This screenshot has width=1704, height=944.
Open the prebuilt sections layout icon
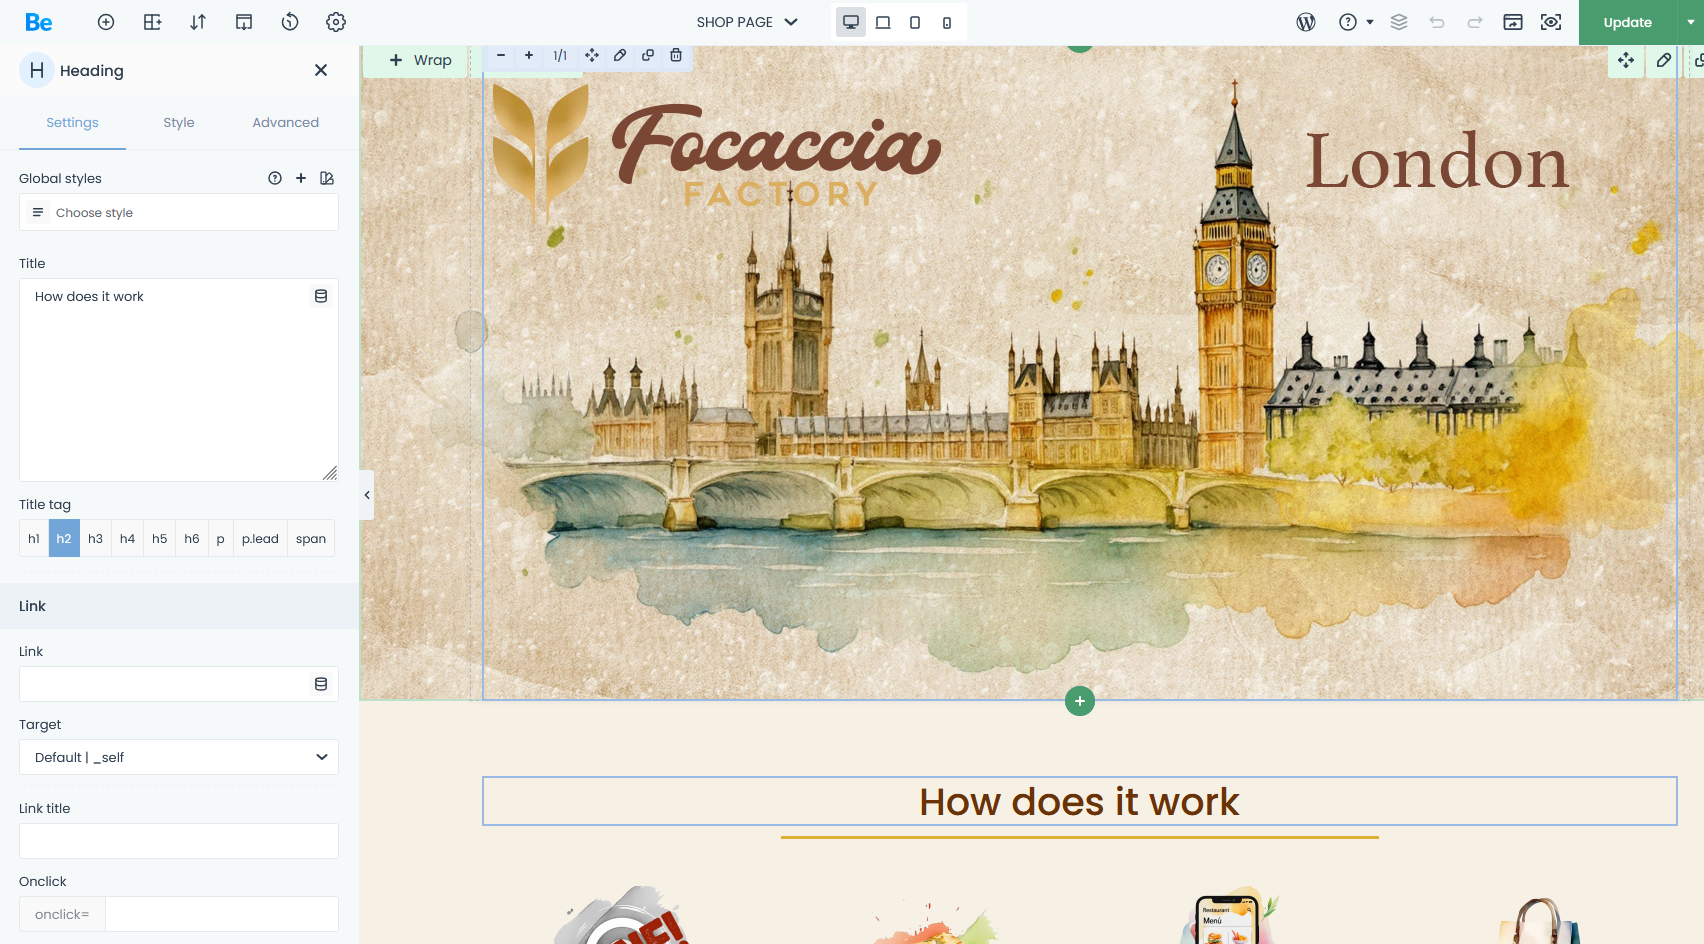(152, 22)
